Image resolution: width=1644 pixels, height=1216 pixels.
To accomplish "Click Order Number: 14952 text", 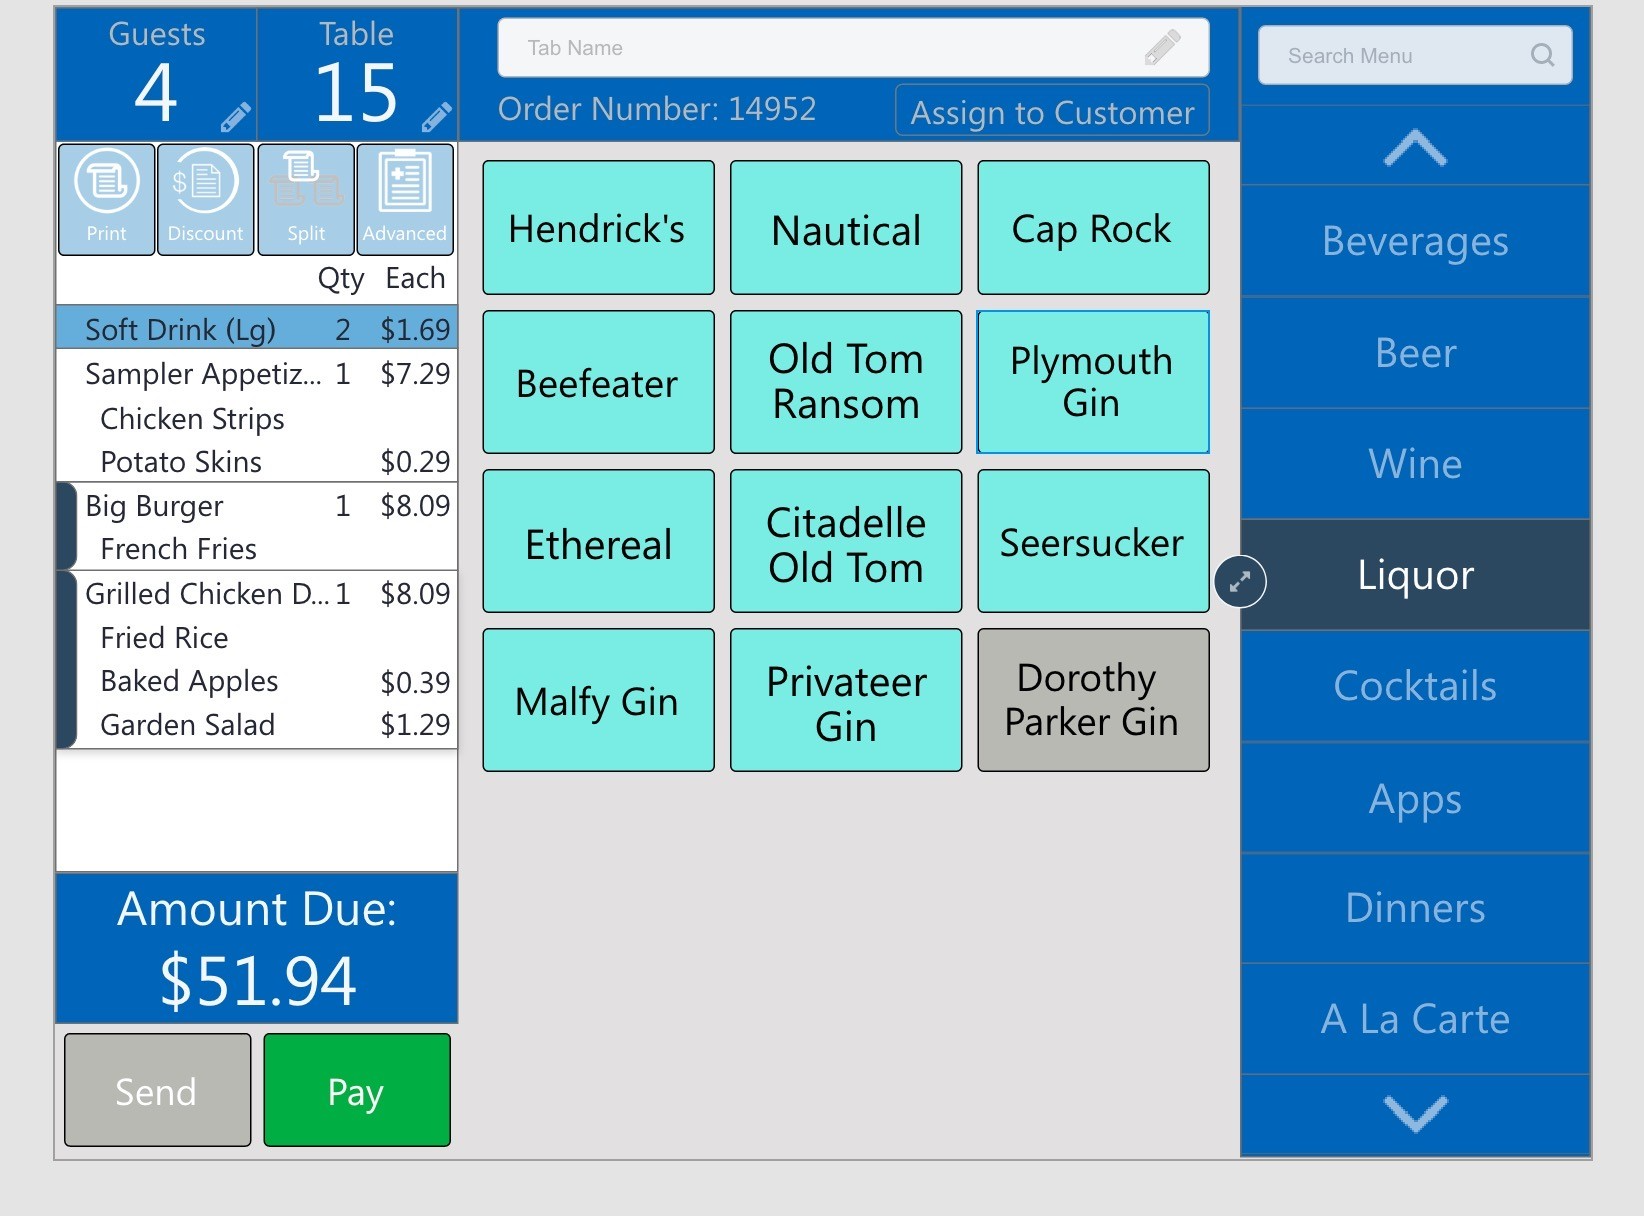I will pyautogui.click(x=657, y=108).
